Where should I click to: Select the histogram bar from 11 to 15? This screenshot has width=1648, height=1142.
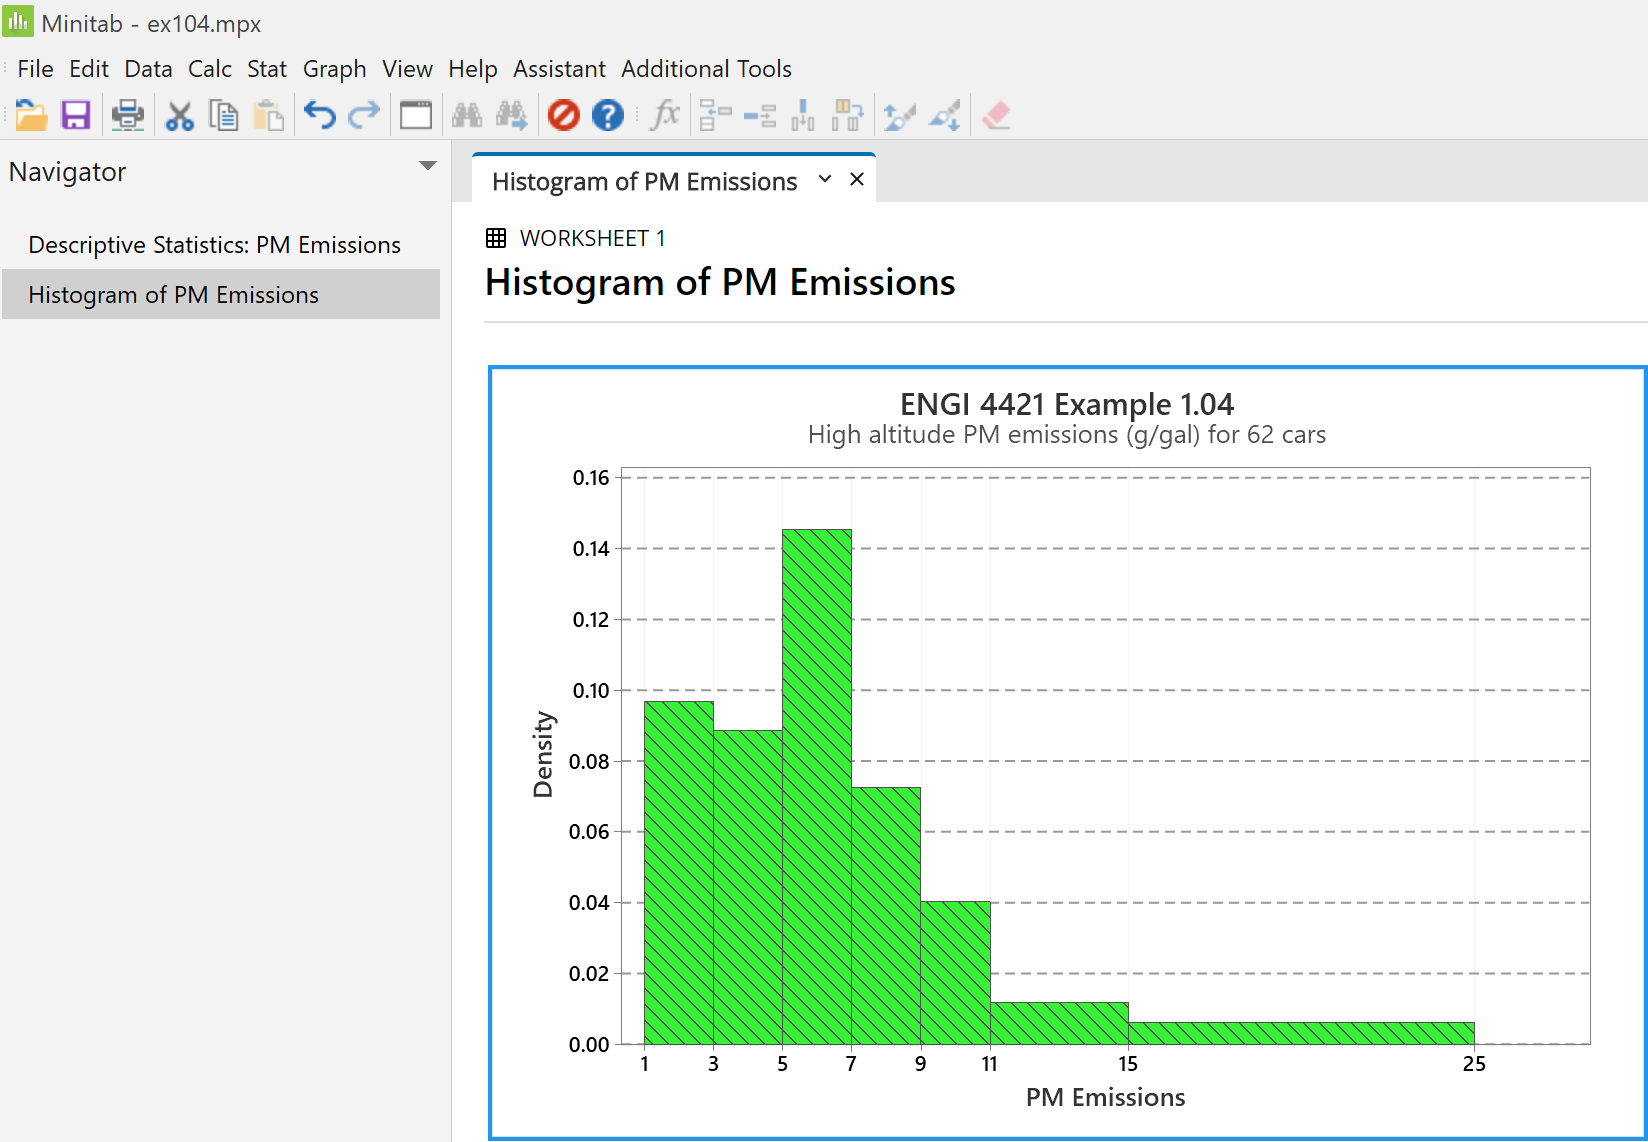point(1059,1024)
